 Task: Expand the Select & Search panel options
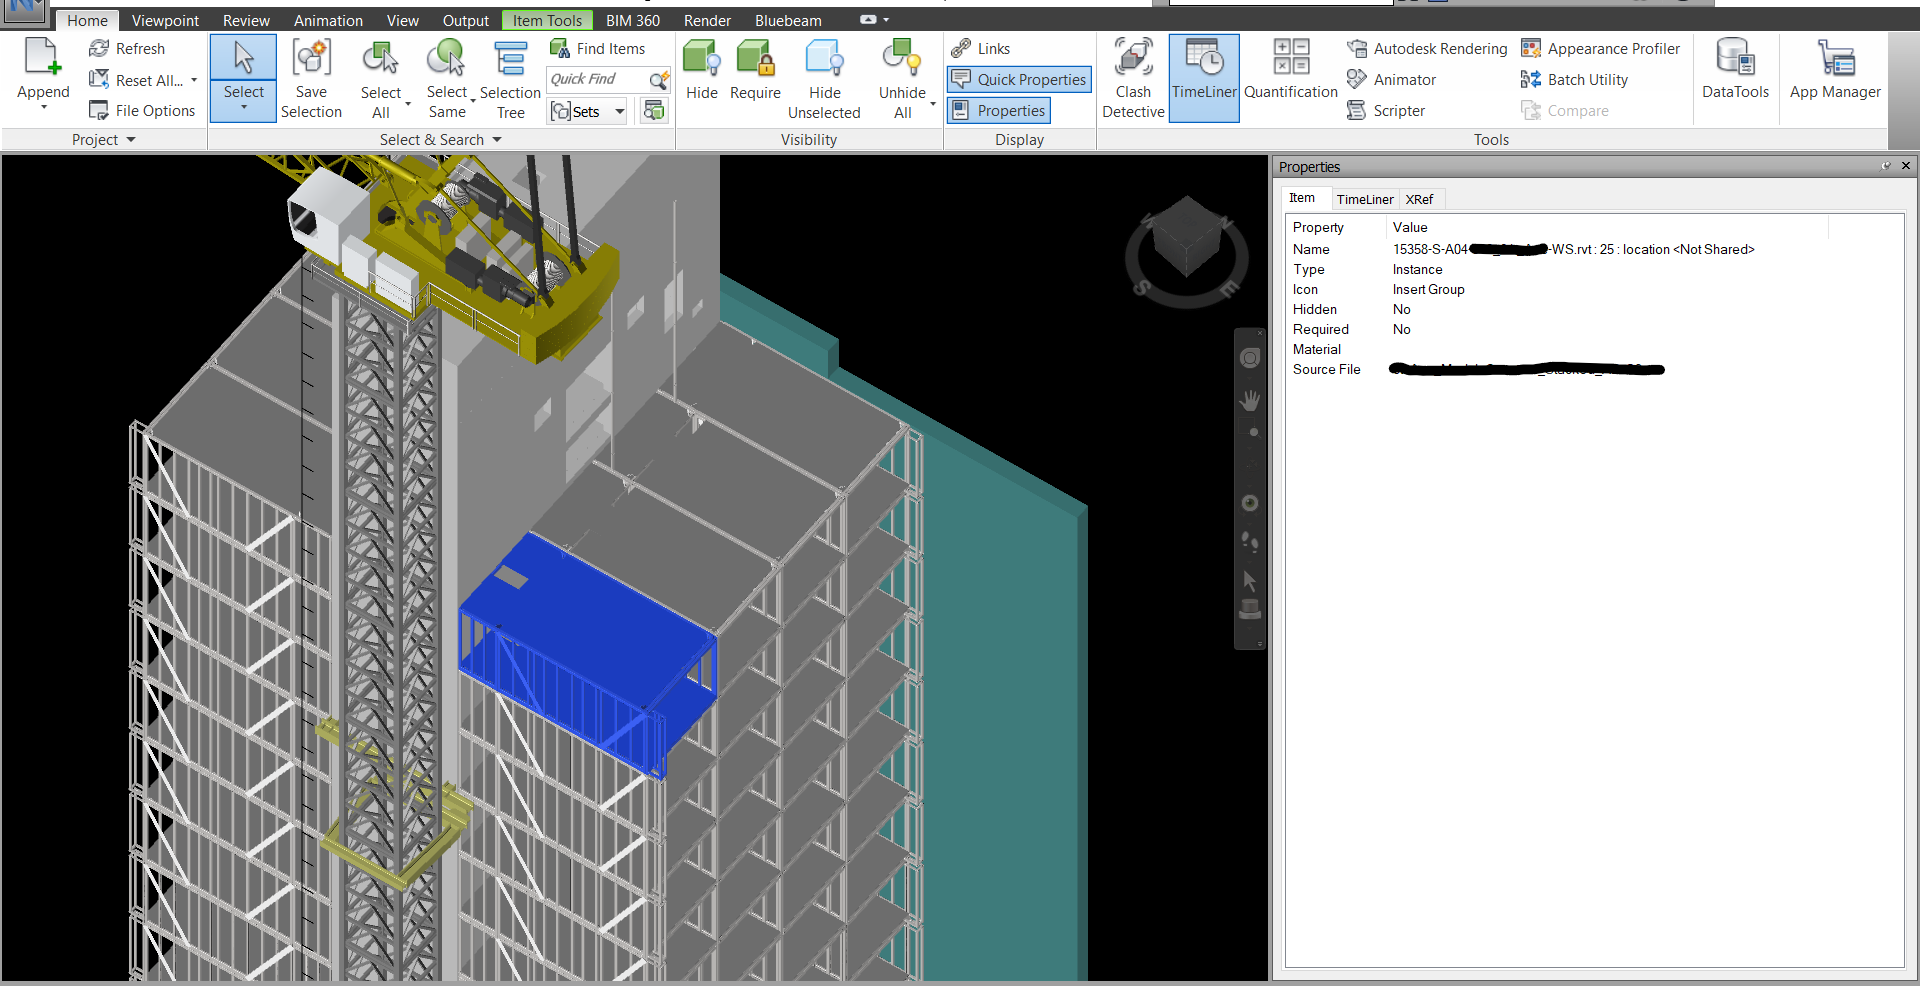point(495,139)
